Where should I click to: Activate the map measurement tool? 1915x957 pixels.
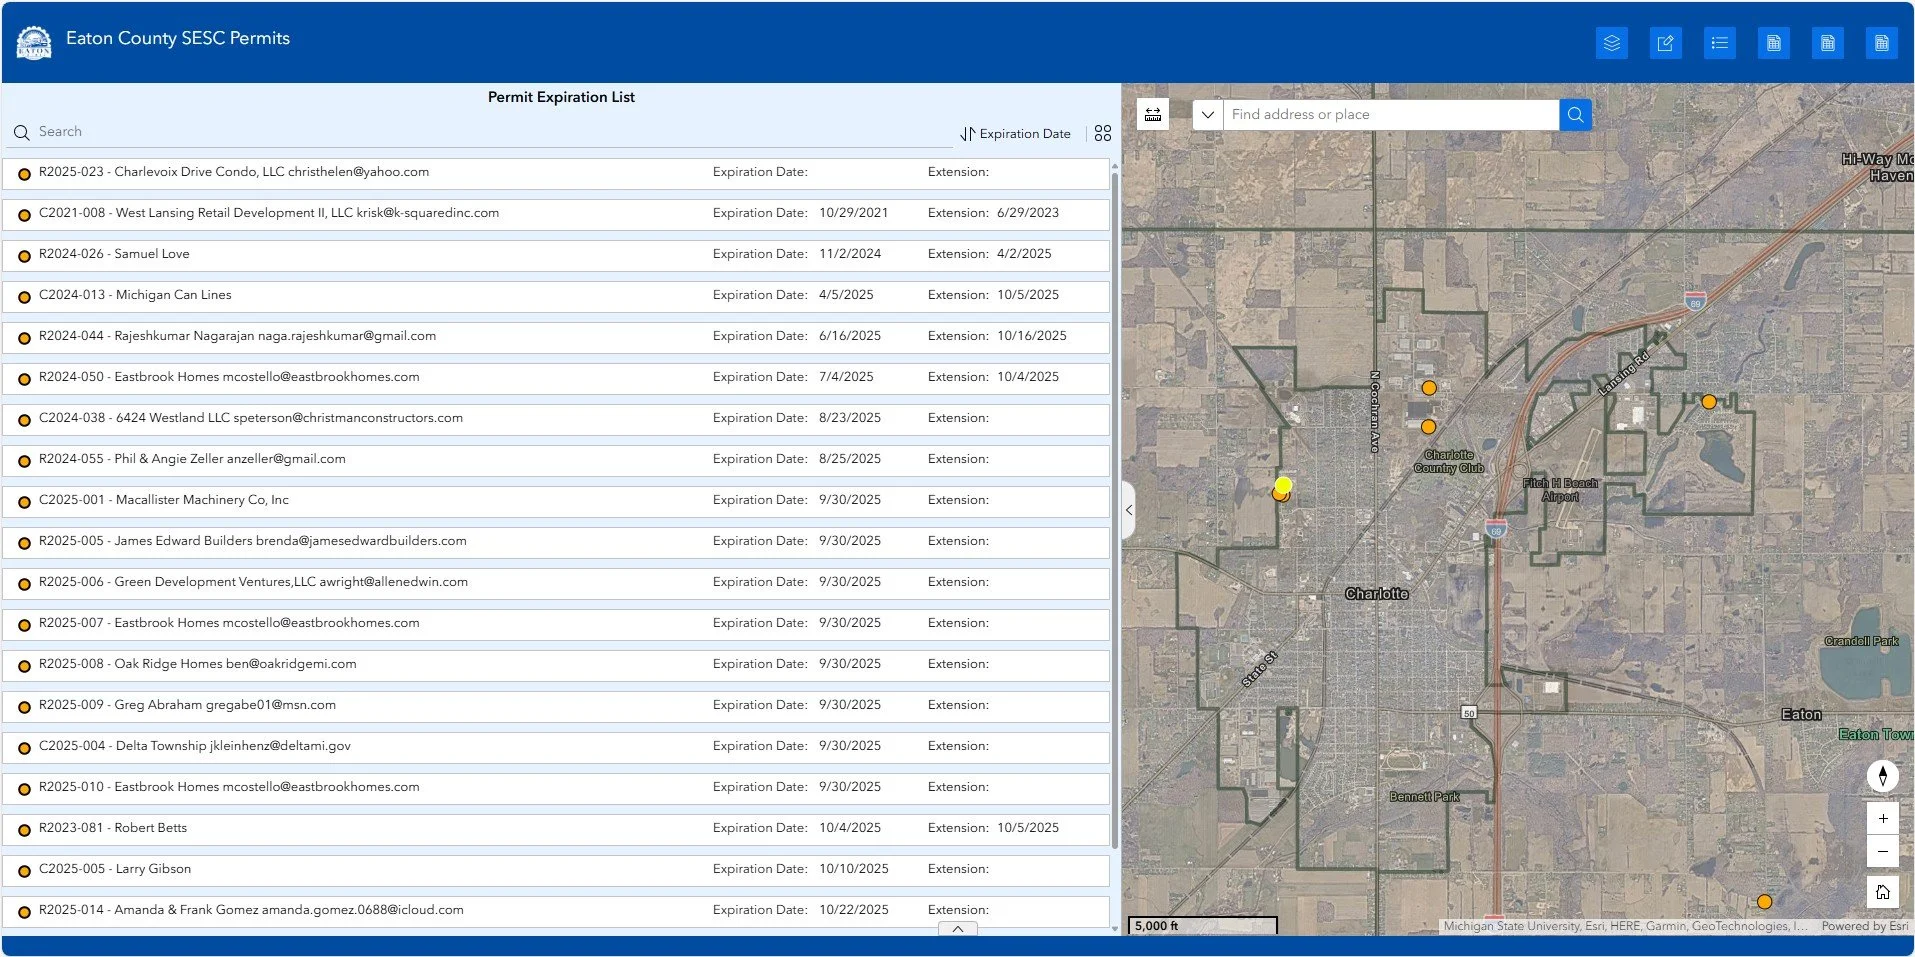1152,114
